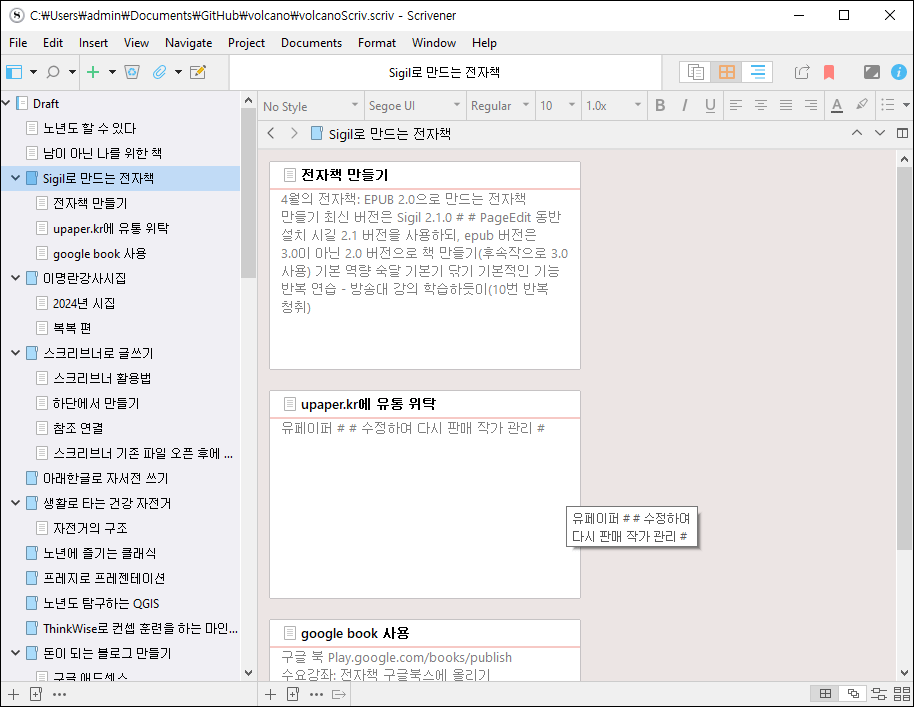Collapse the 스크리브너로 글쓰기 folder
The height and width of the screenshot is (707, 914).
pos(16,353)
